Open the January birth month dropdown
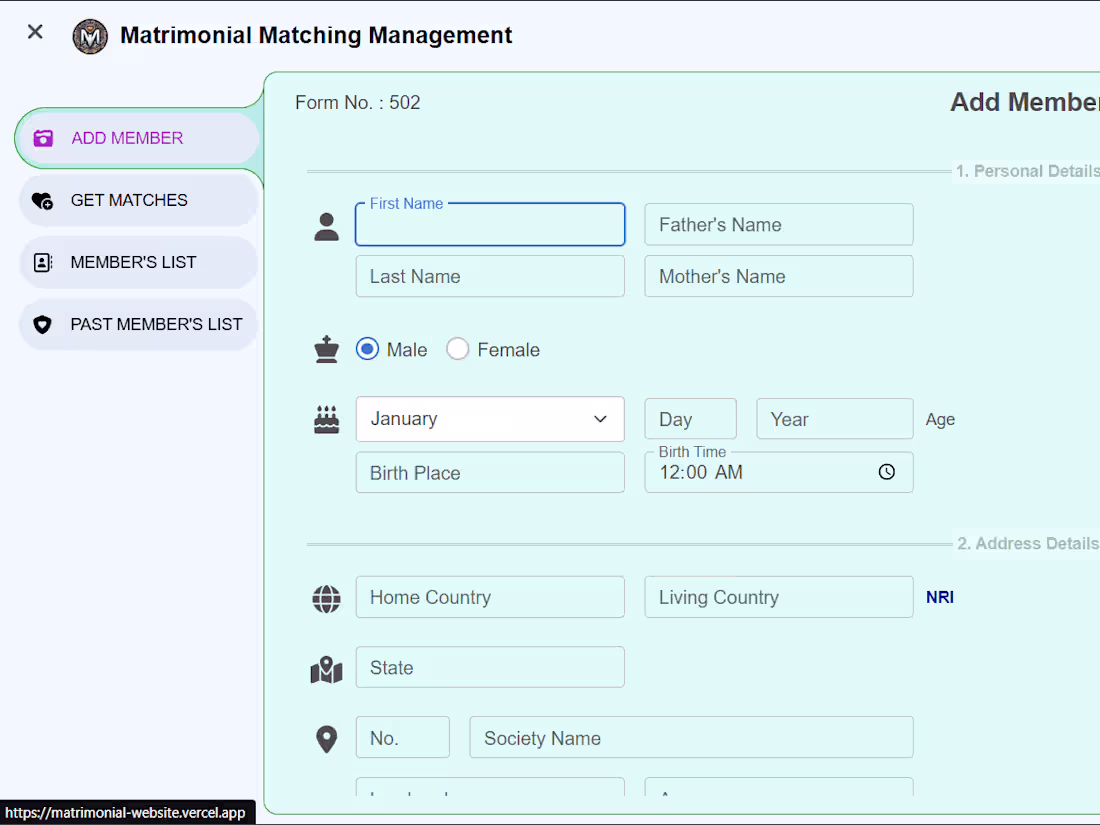The width and height of the screenshot is (1100, 825). [490, 419]
